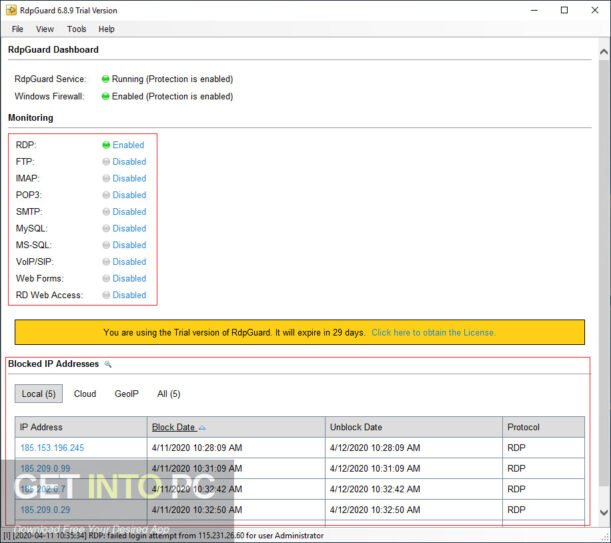
Task: Select unblock date 4/12/2020 10:31:09 AM cell
Action: click(414, 469)
